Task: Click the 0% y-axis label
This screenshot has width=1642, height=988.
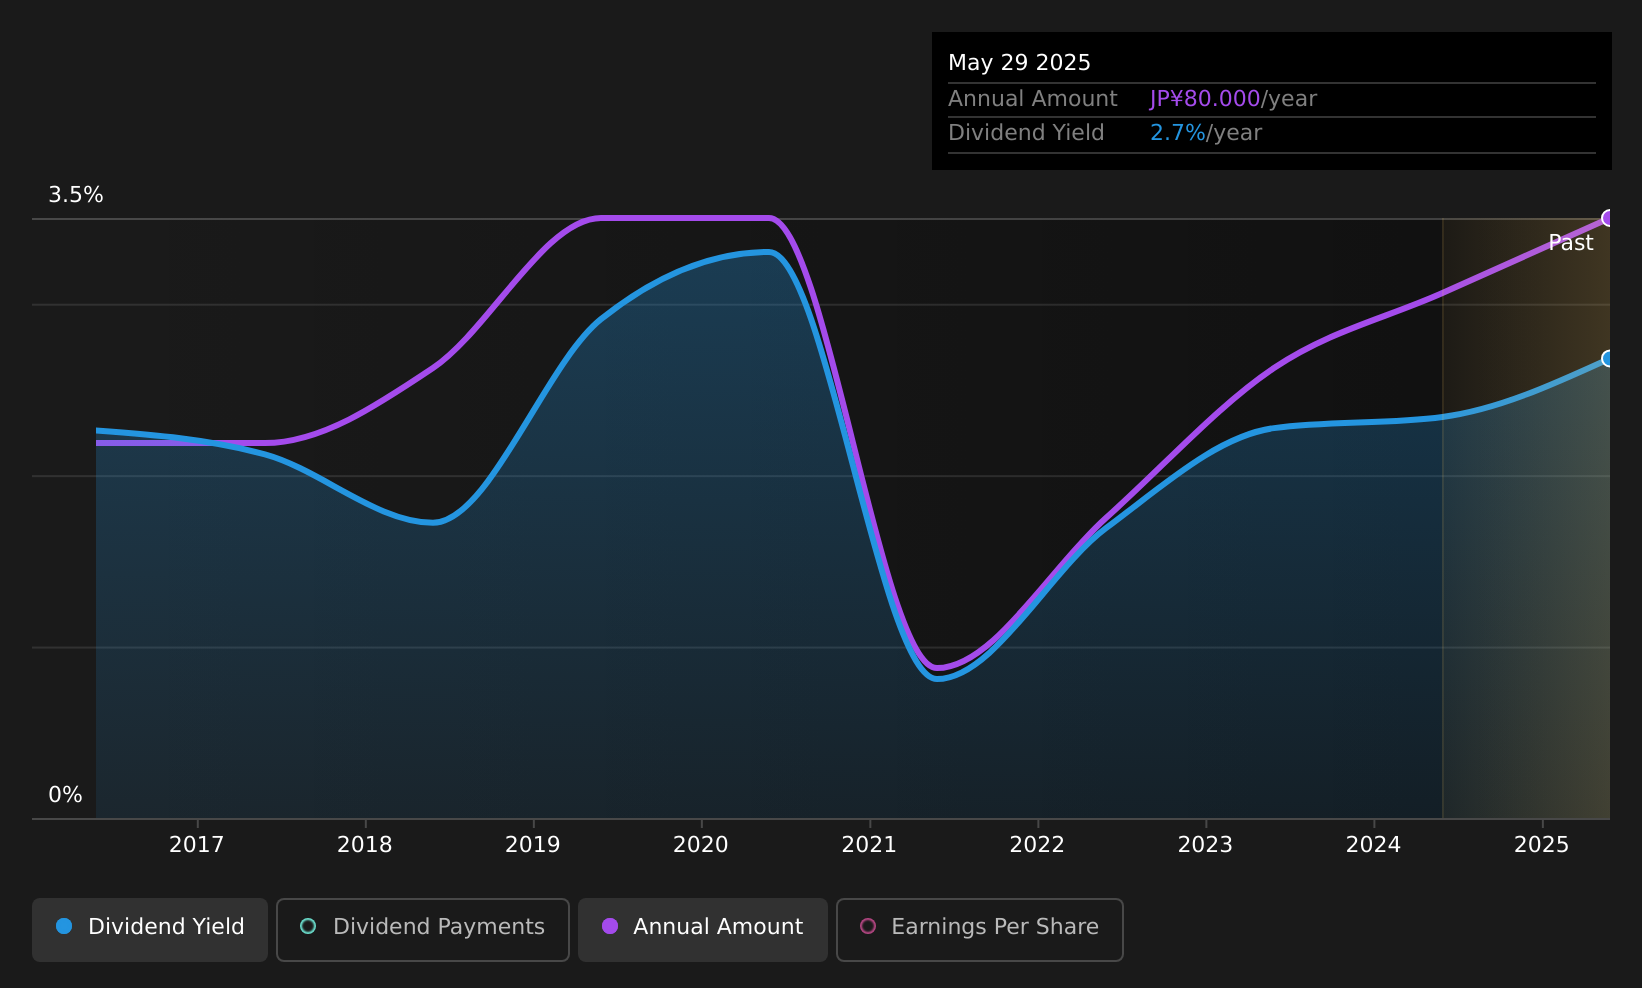Action: coord(65,795)
